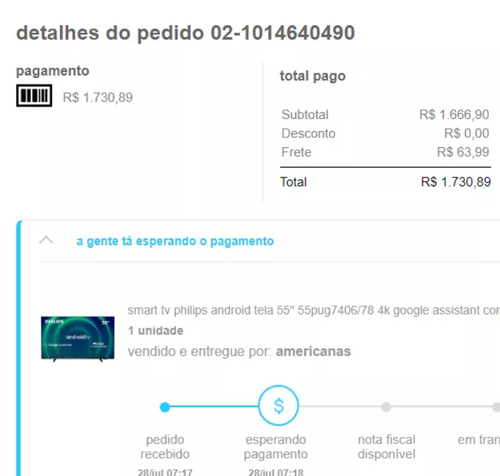The width and height of the screenshot is (500, 476).
Task: Click the dollar sign payment step icon
Action: (x=278, y=405)
